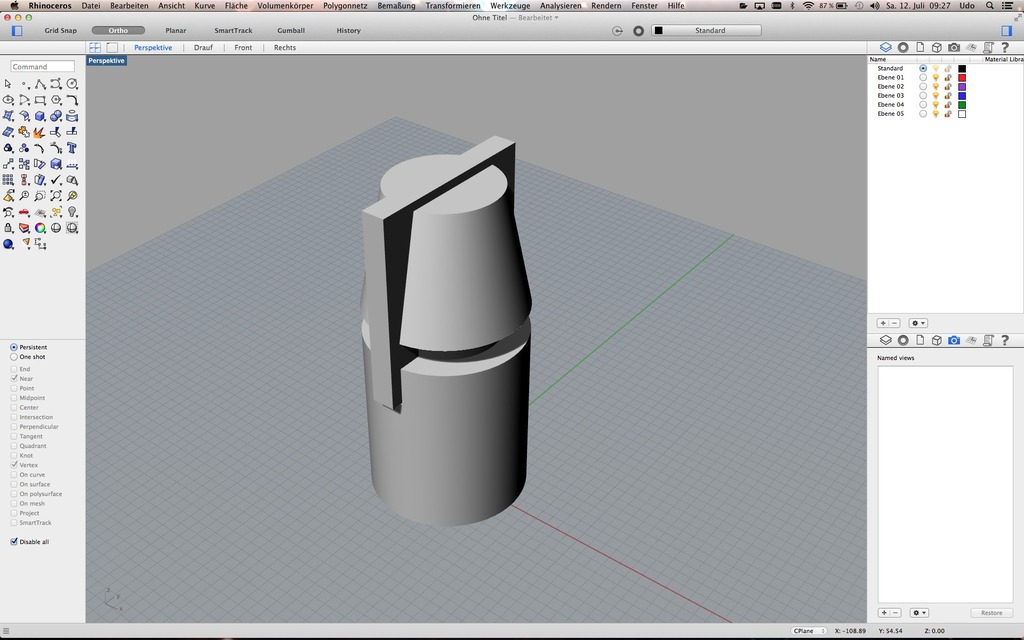
Task: Select the One shot radio option
Action: pyautogui.click(x=14, y=357)
